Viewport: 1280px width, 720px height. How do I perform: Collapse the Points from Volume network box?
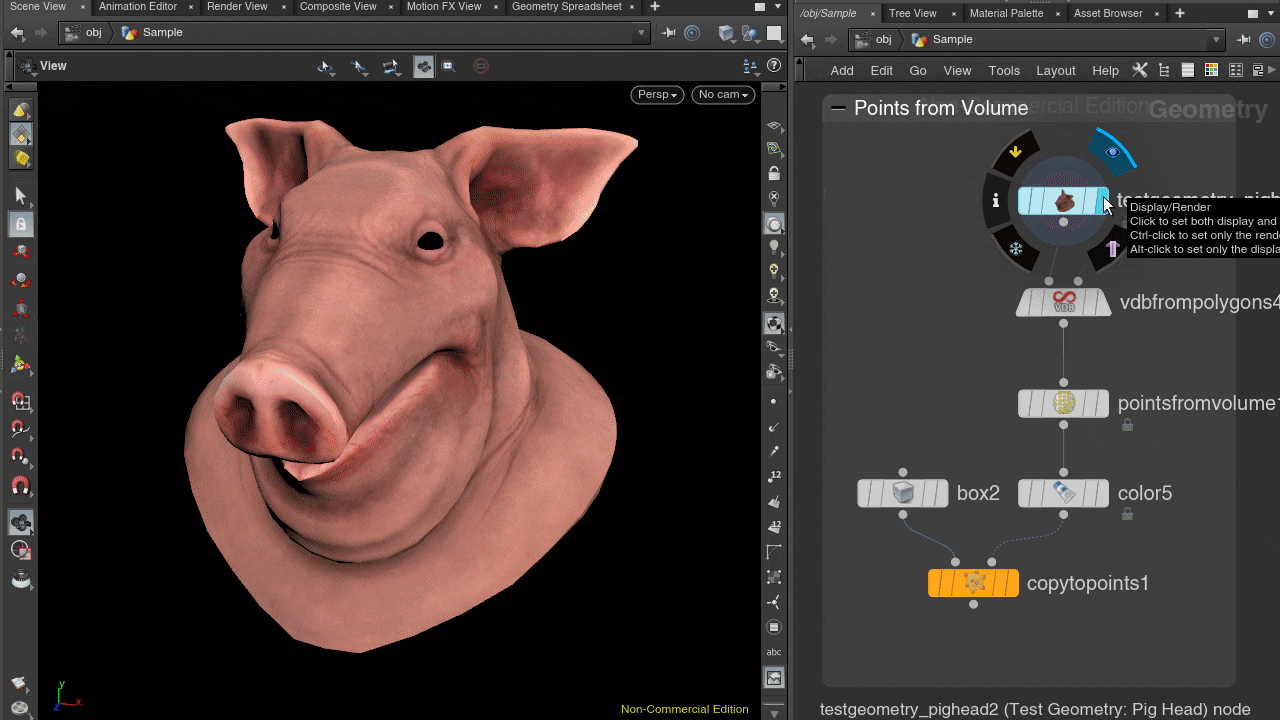[x=838, y=108]
